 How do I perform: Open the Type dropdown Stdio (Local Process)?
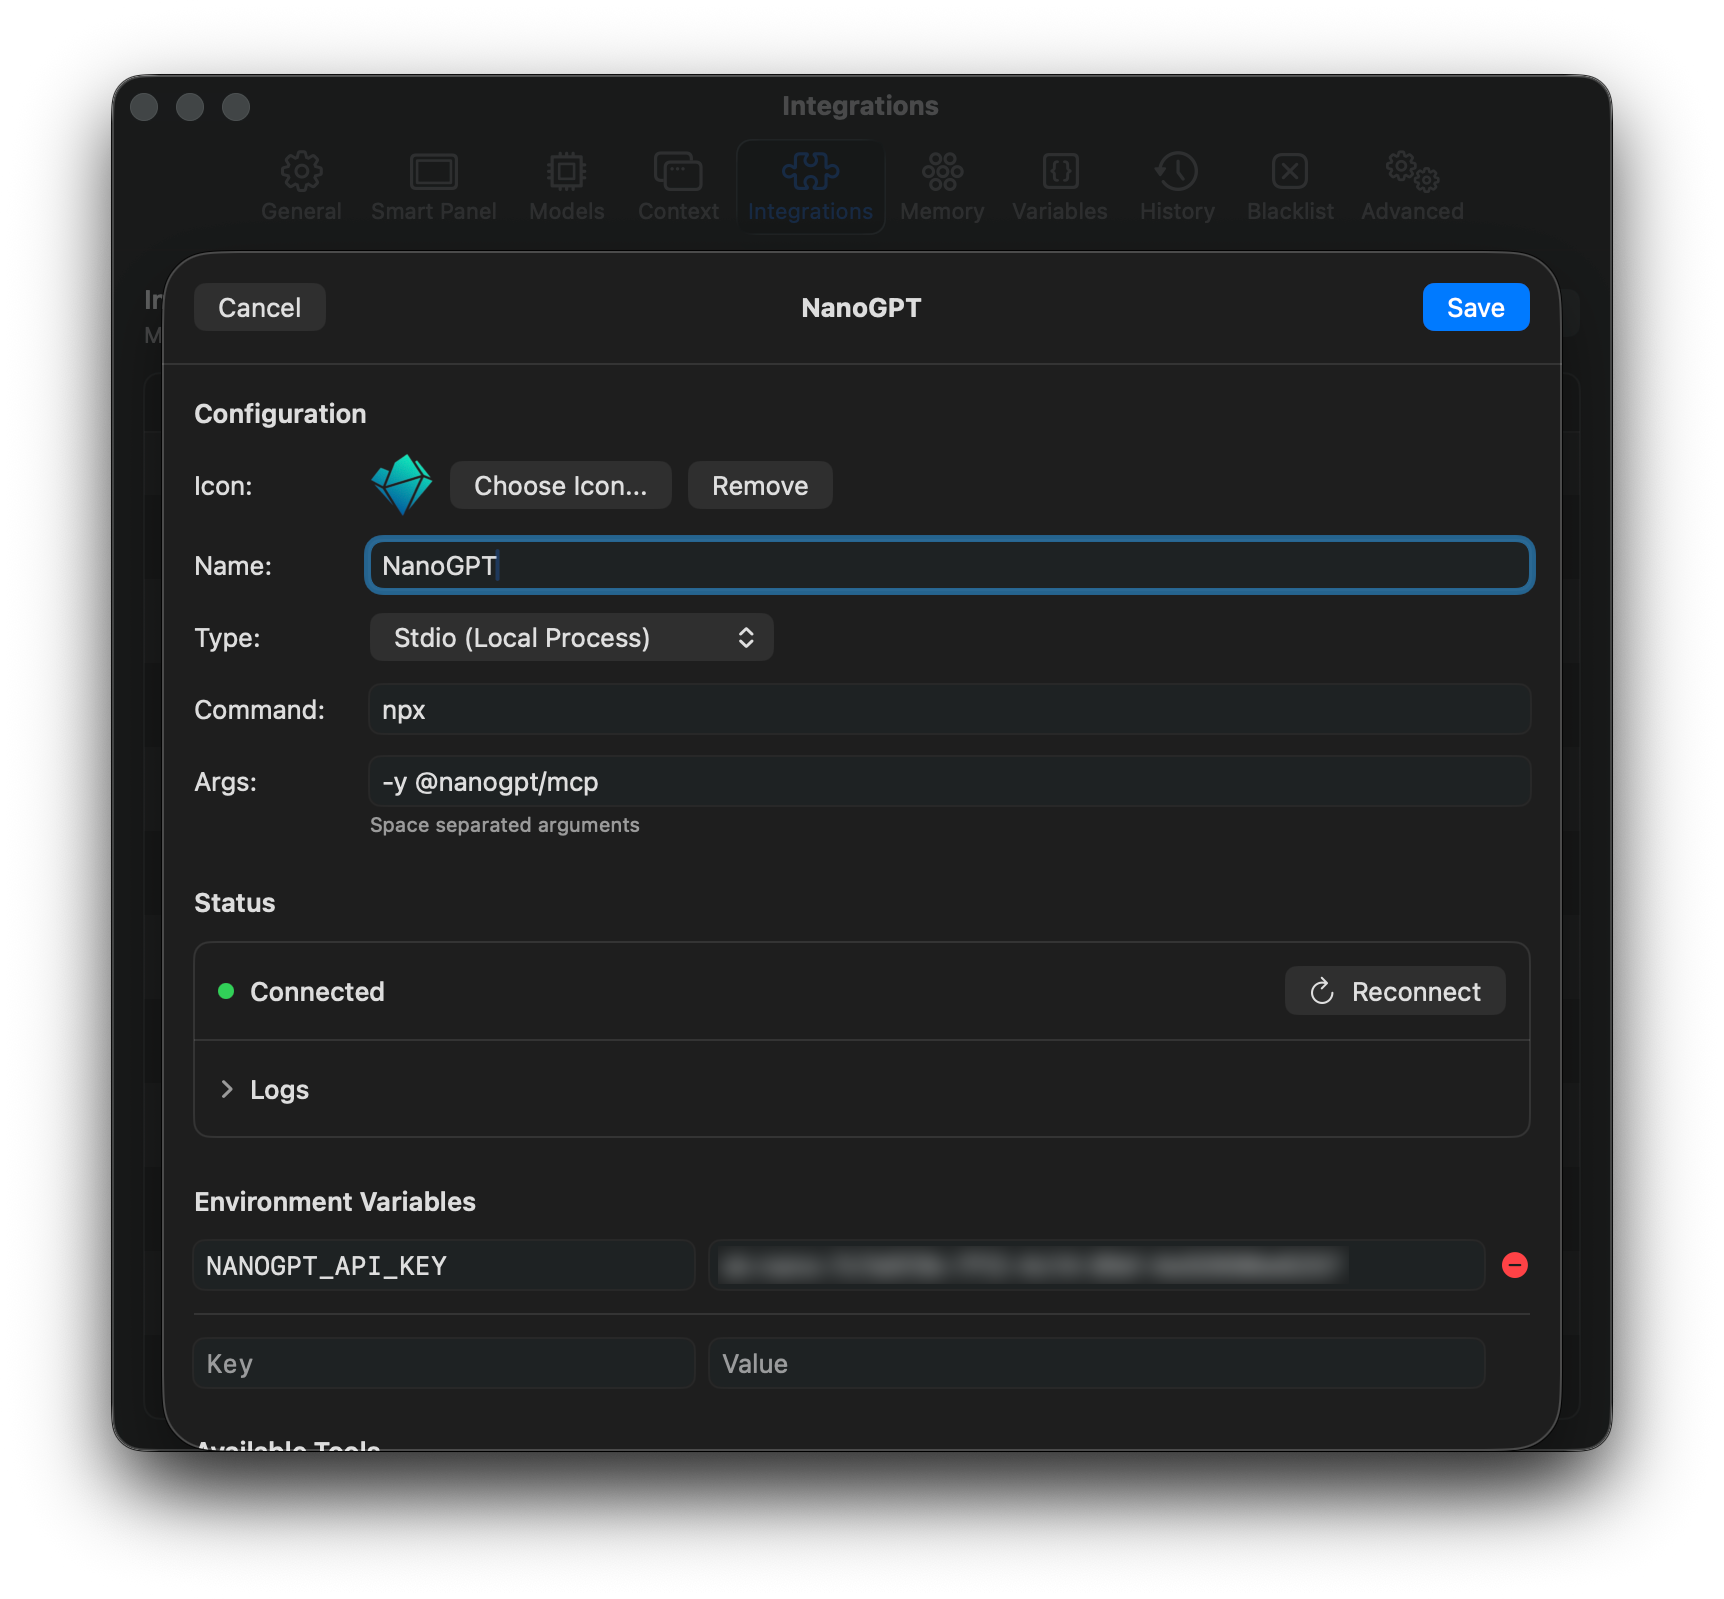click(x=571, y=637)
